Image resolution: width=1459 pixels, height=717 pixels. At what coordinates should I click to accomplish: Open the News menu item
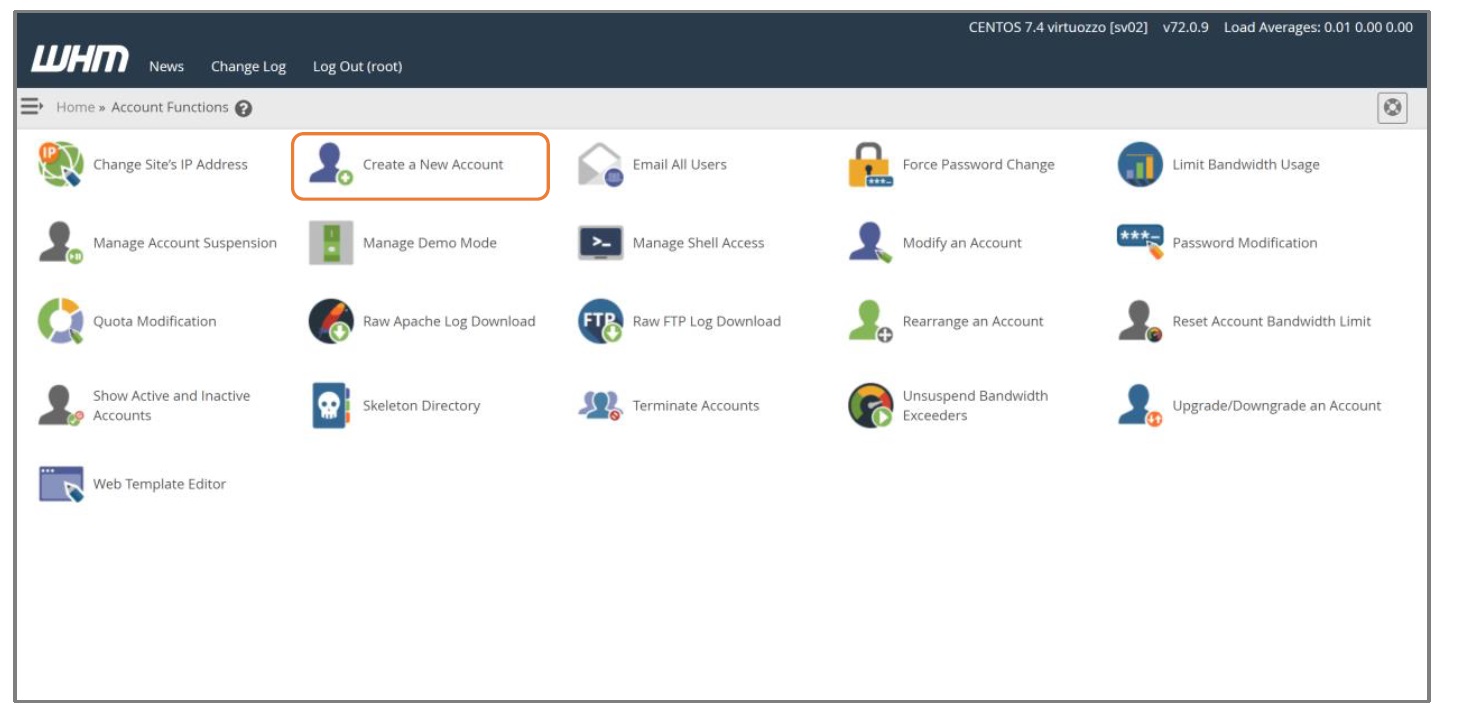166,67
